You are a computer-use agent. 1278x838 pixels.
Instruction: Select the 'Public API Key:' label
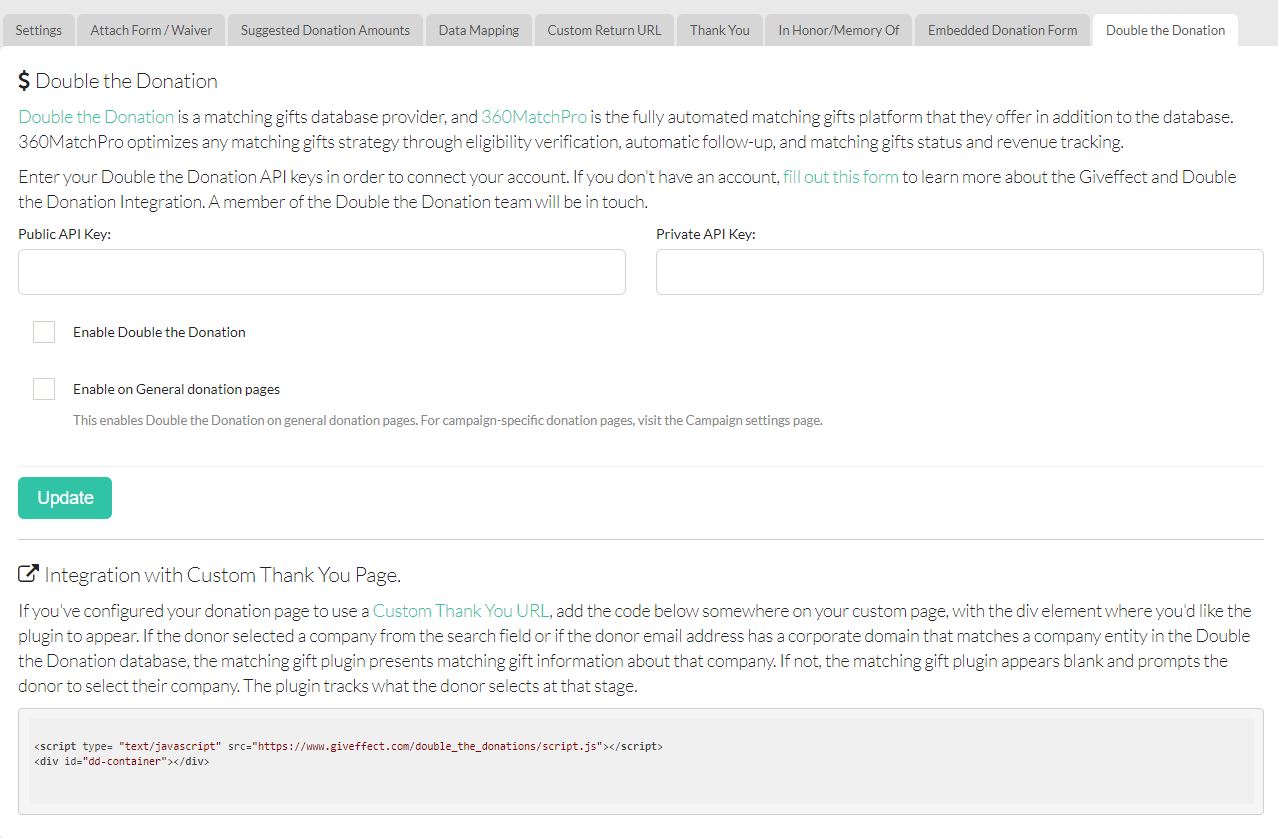(64, 234)
